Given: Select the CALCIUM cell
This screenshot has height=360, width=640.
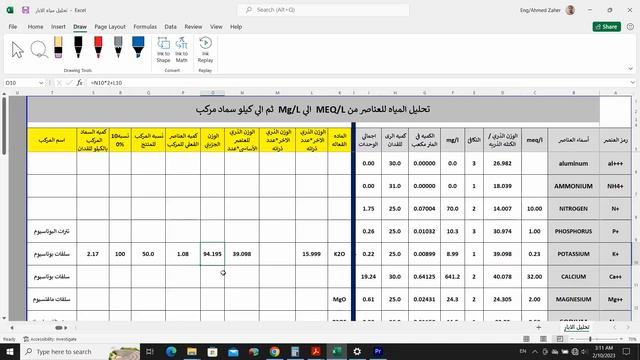Looking at the screenshot, I should pyautogui.click(x=573, y=276).
